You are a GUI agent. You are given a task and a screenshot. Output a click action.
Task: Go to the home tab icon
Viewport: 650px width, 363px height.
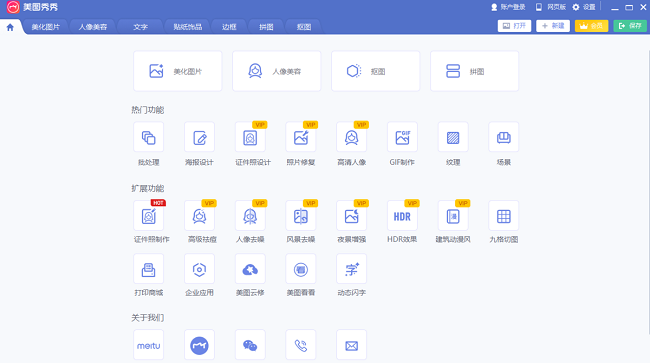10,27
